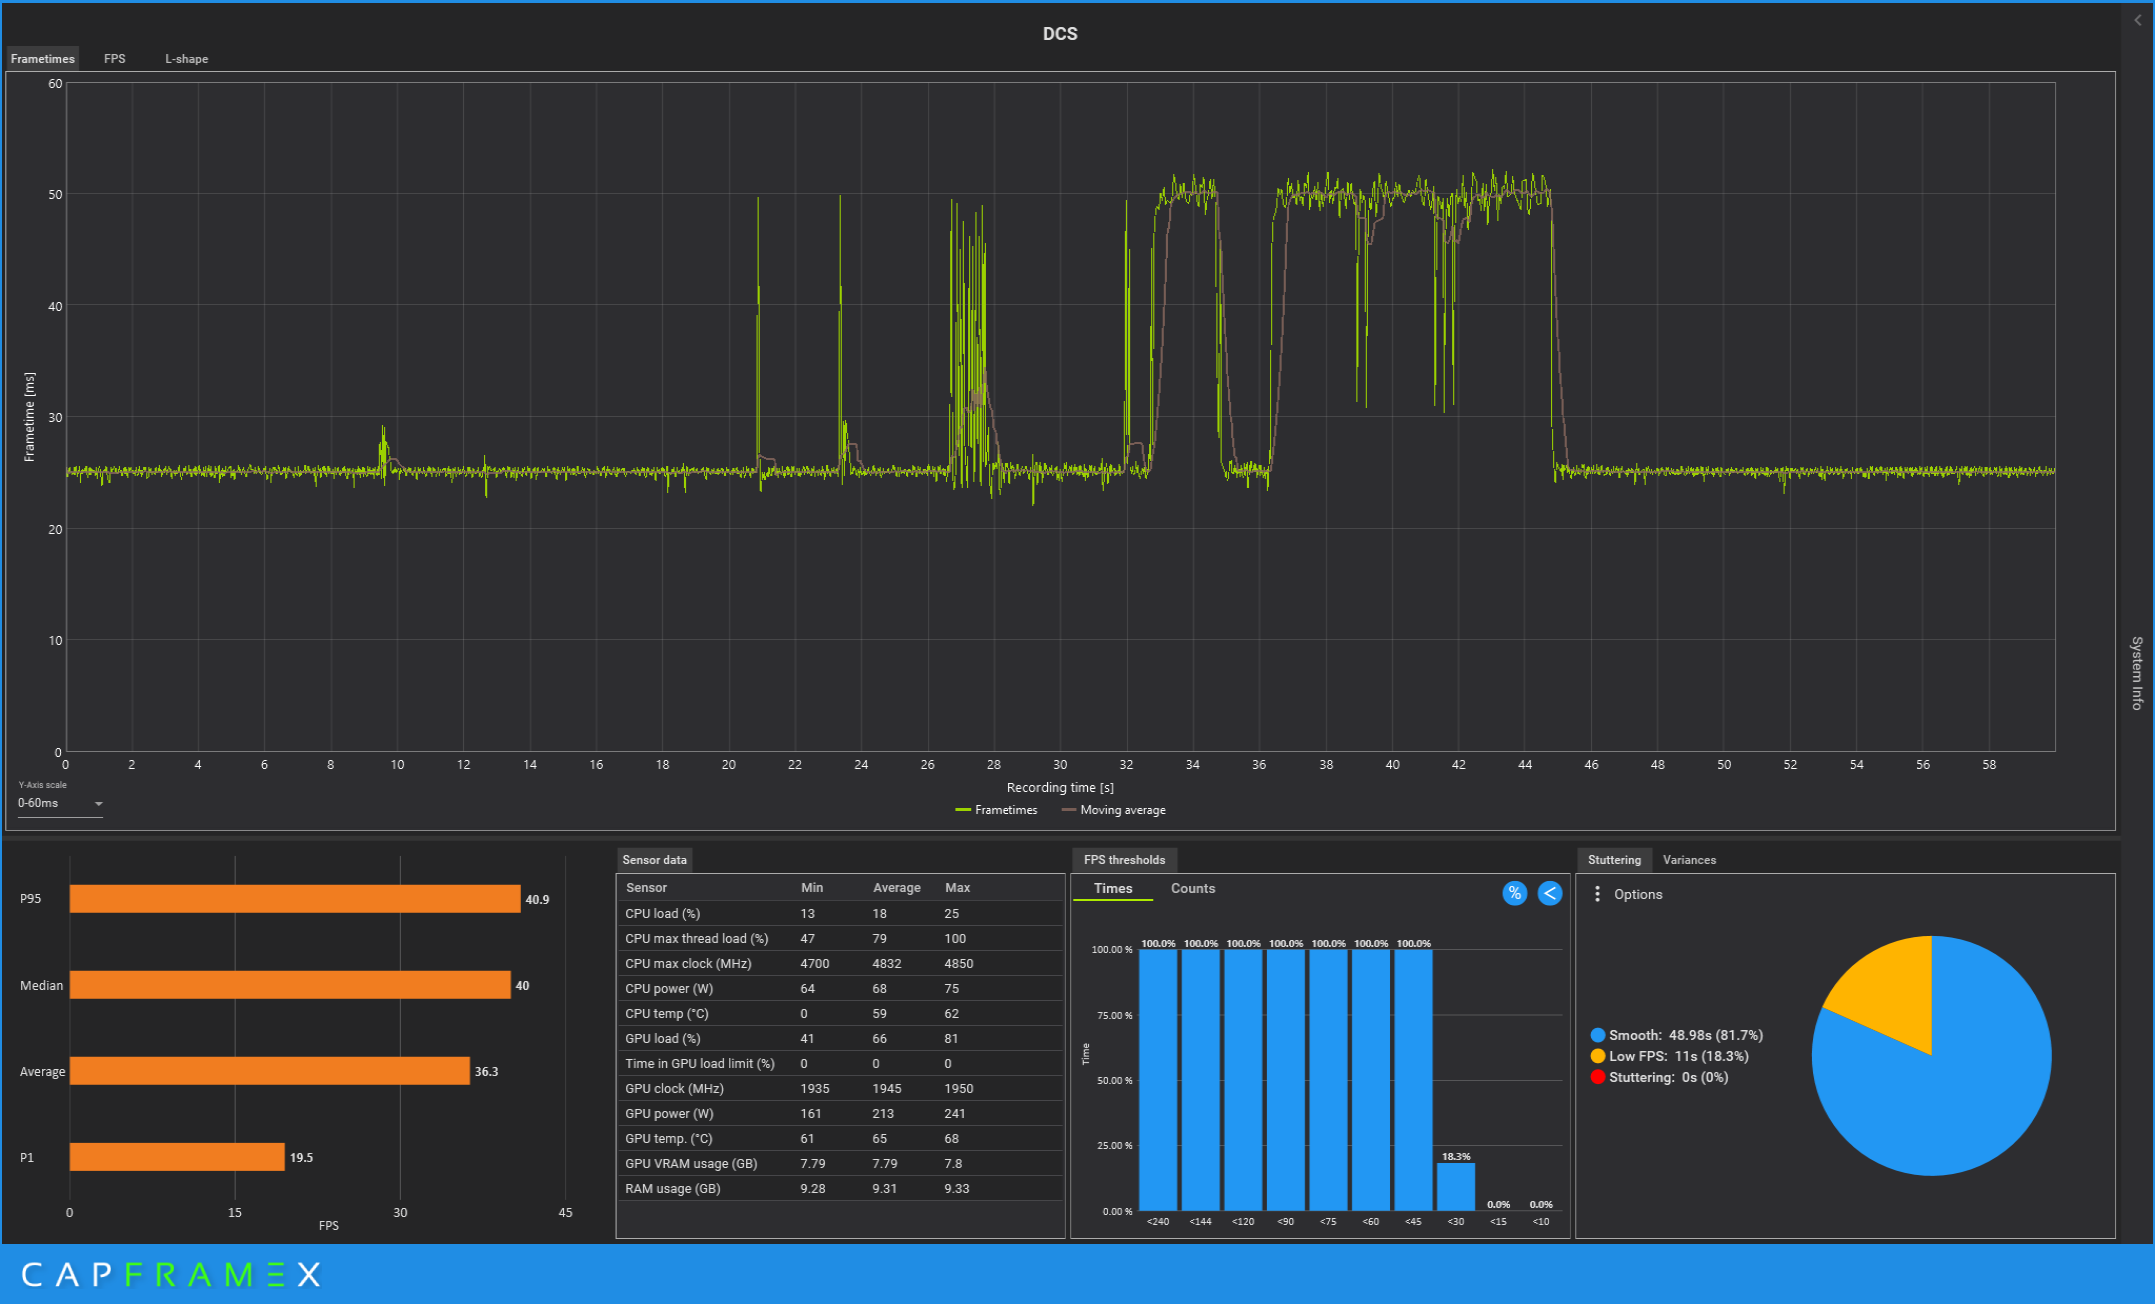Toggle the Frametimes series in chart legend

coord(996,810)
